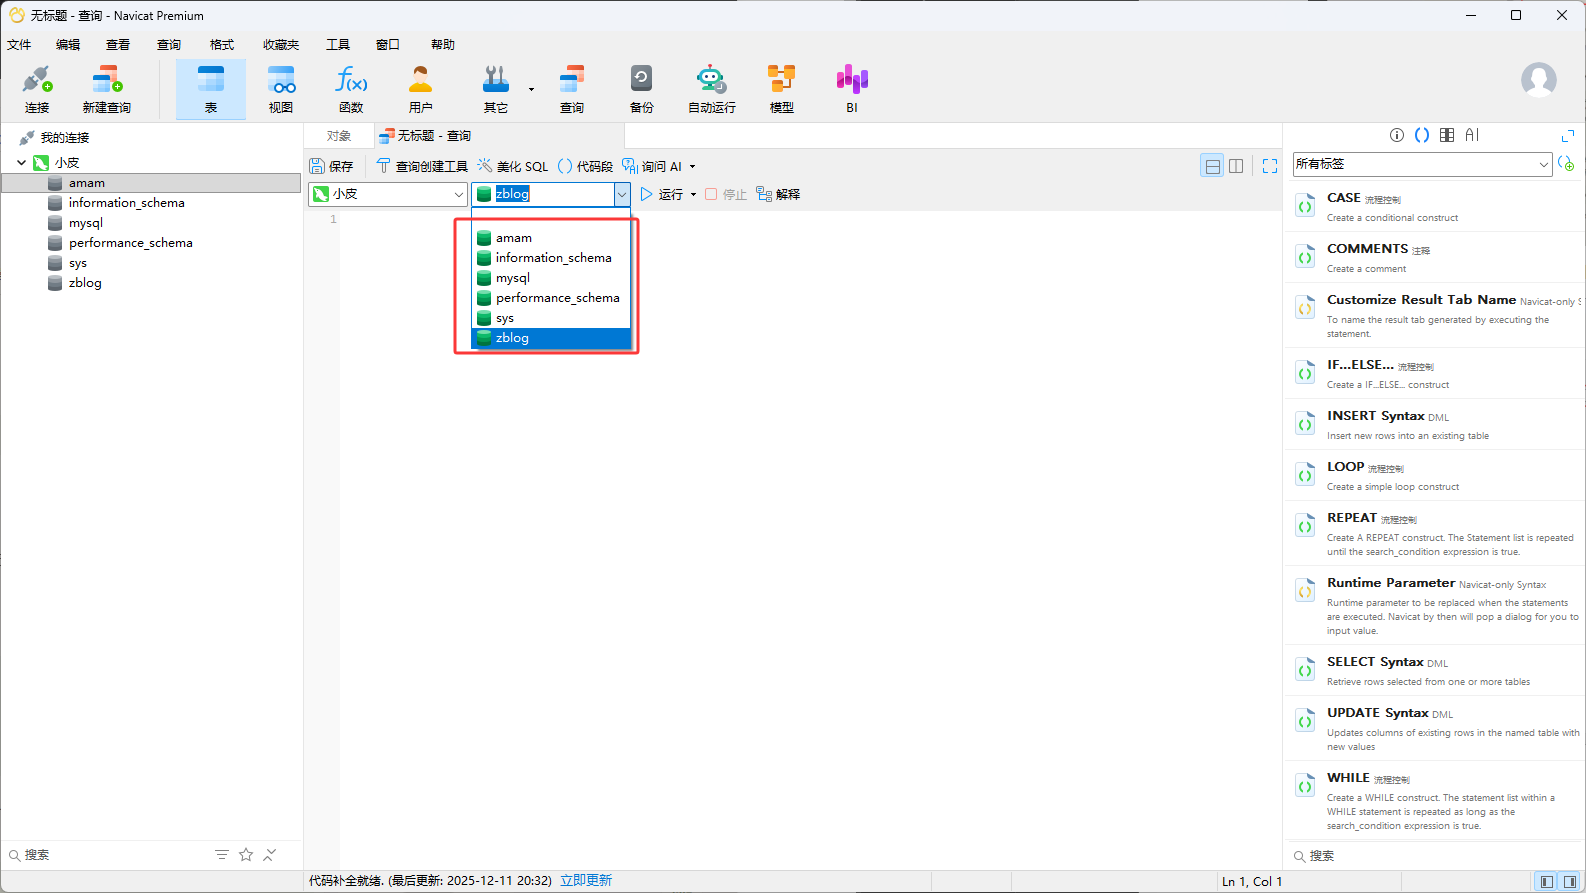Select the WHILE snippet entry
Screen dimensions: 1586x893
[x=1434, y=800]
